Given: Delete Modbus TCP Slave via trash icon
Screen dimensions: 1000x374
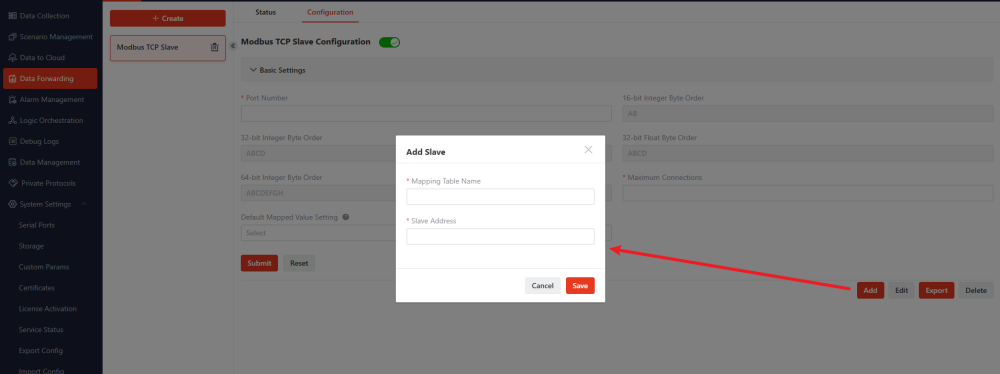Looking at the screenshot, I should point(215,47).
